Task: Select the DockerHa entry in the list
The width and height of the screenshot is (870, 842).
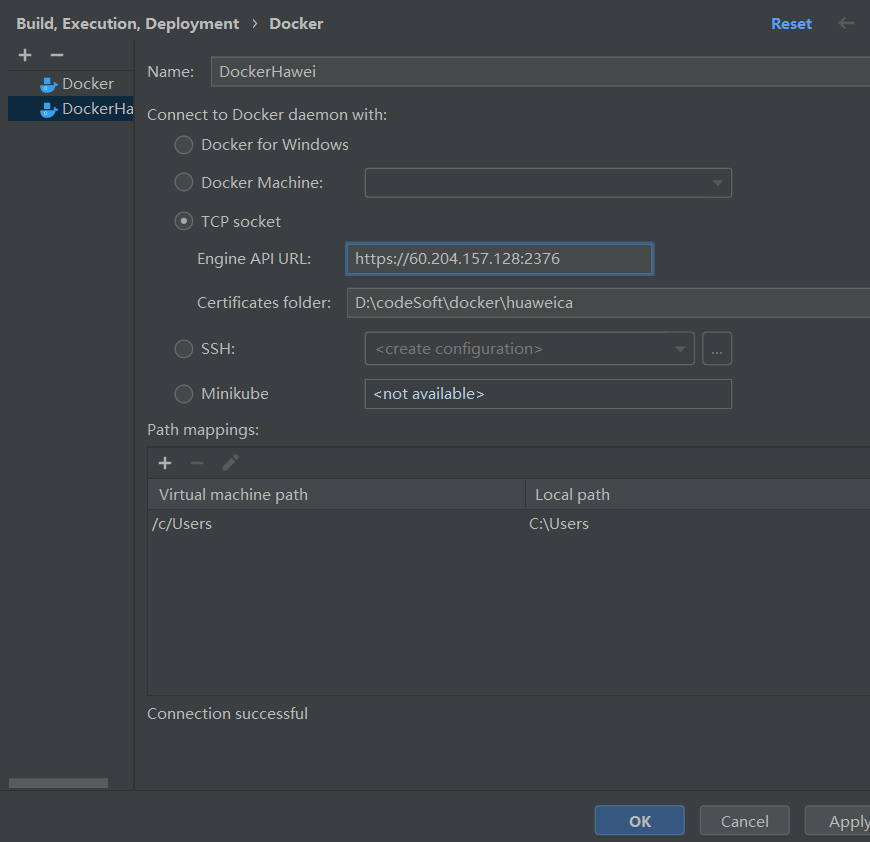Action: coord(70,109)
